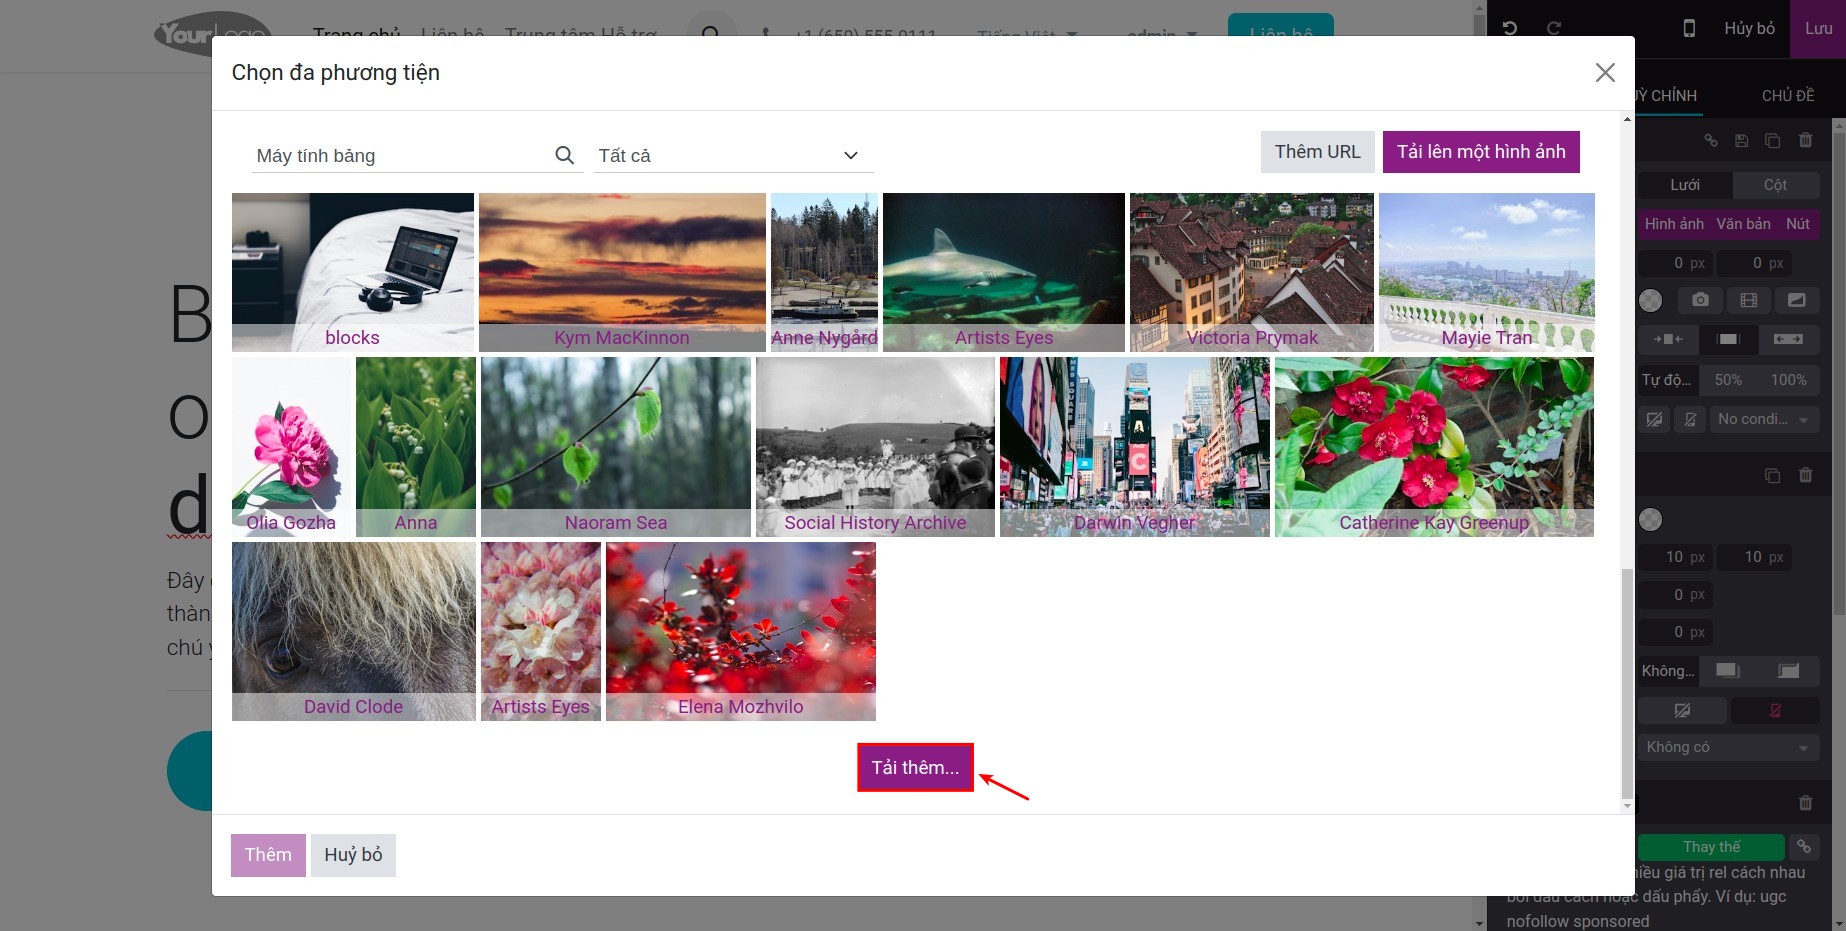Click the Huỷ bỏ button in dialog footer
Viewport: 1846px width, 931px height.
coord(353,855)
